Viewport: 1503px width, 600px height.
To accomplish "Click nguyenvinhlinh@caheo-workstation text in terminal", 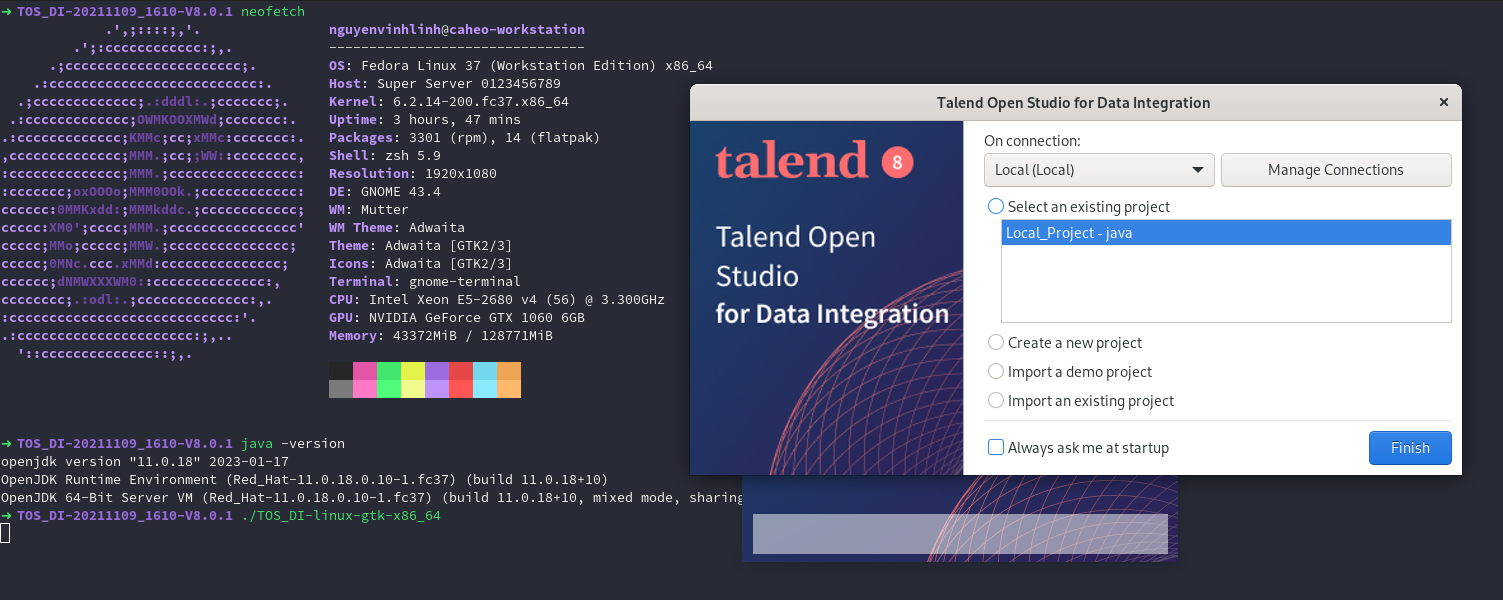I will 457,30.
